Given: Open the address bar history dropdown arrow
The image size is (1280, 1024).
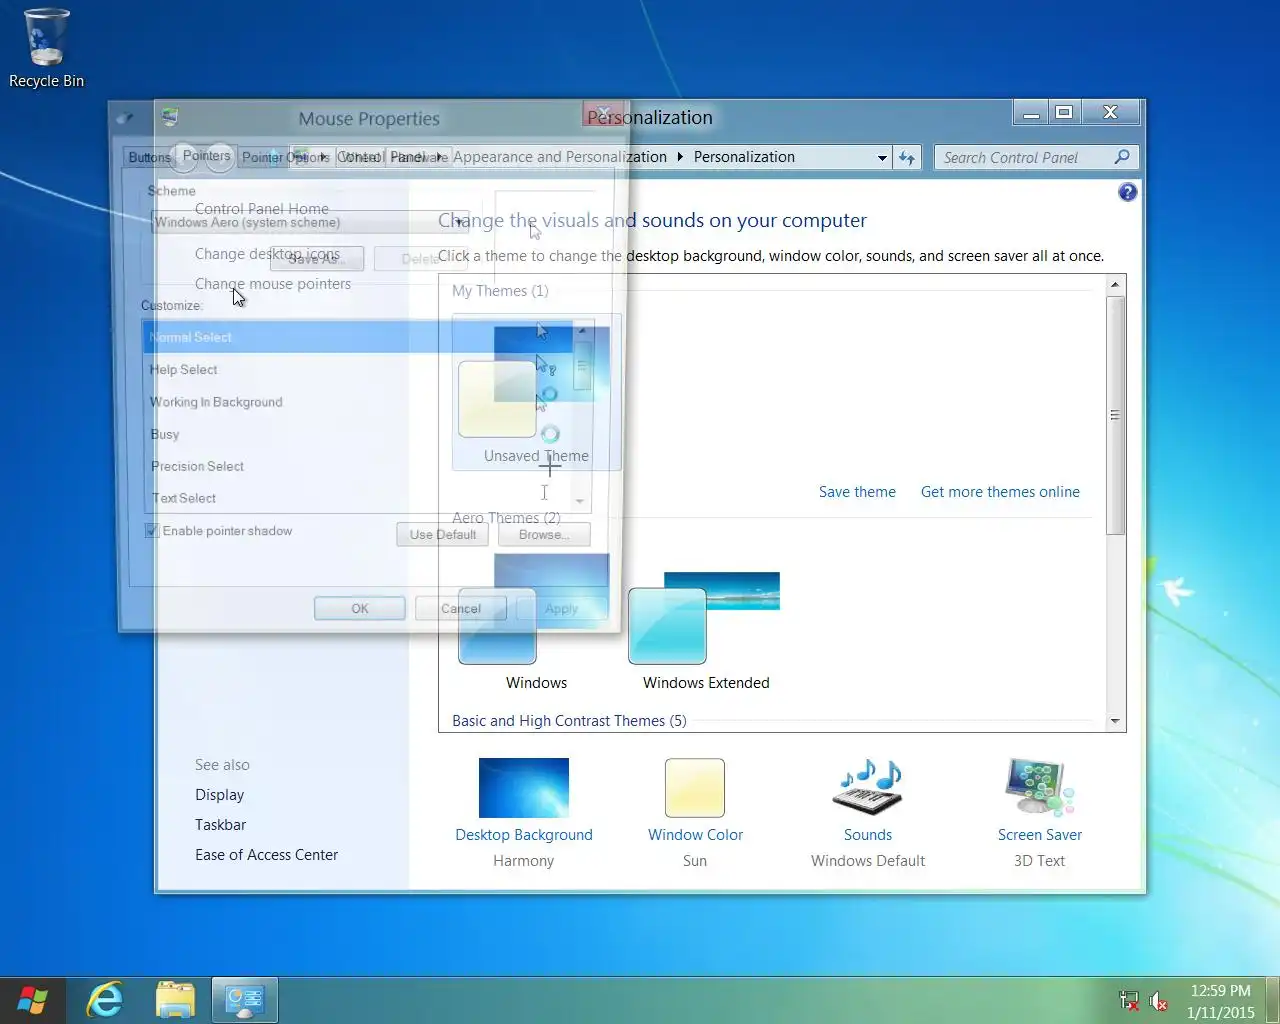Looking at the screenshot, I should pos(882,158).
